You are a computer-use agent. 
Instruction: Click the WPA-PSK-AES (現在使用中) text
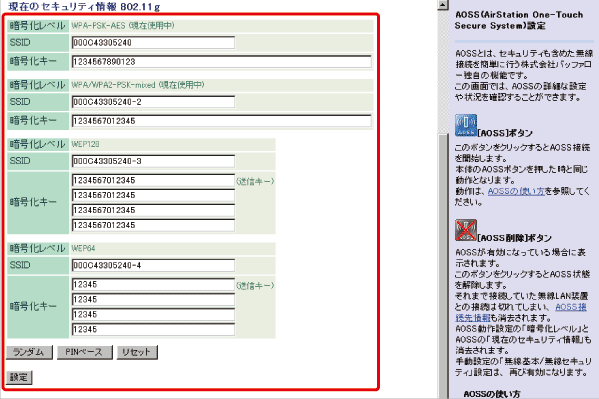click(123, 26)
